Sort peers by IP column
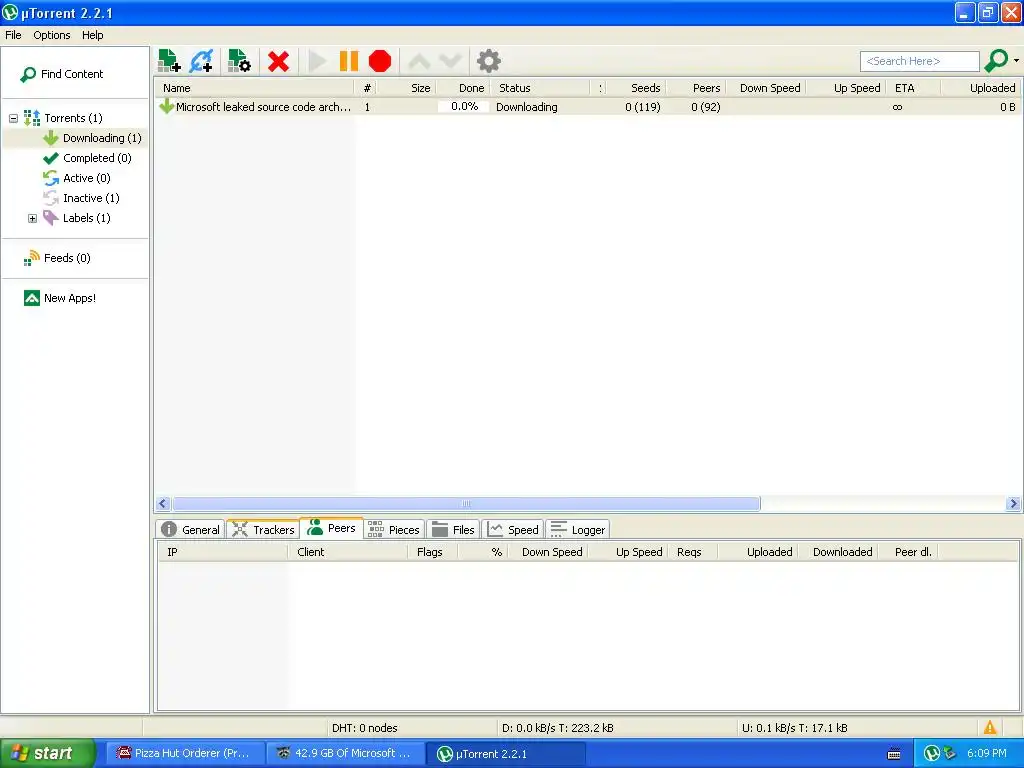This screenshot has width=1024, height=768. coord(223,552)
